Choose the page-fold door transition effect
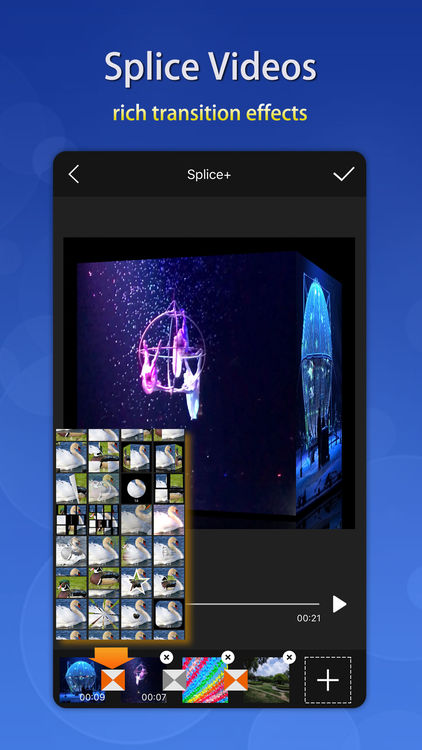This screenshot has width=422, height=750. [x=72, y=488]
